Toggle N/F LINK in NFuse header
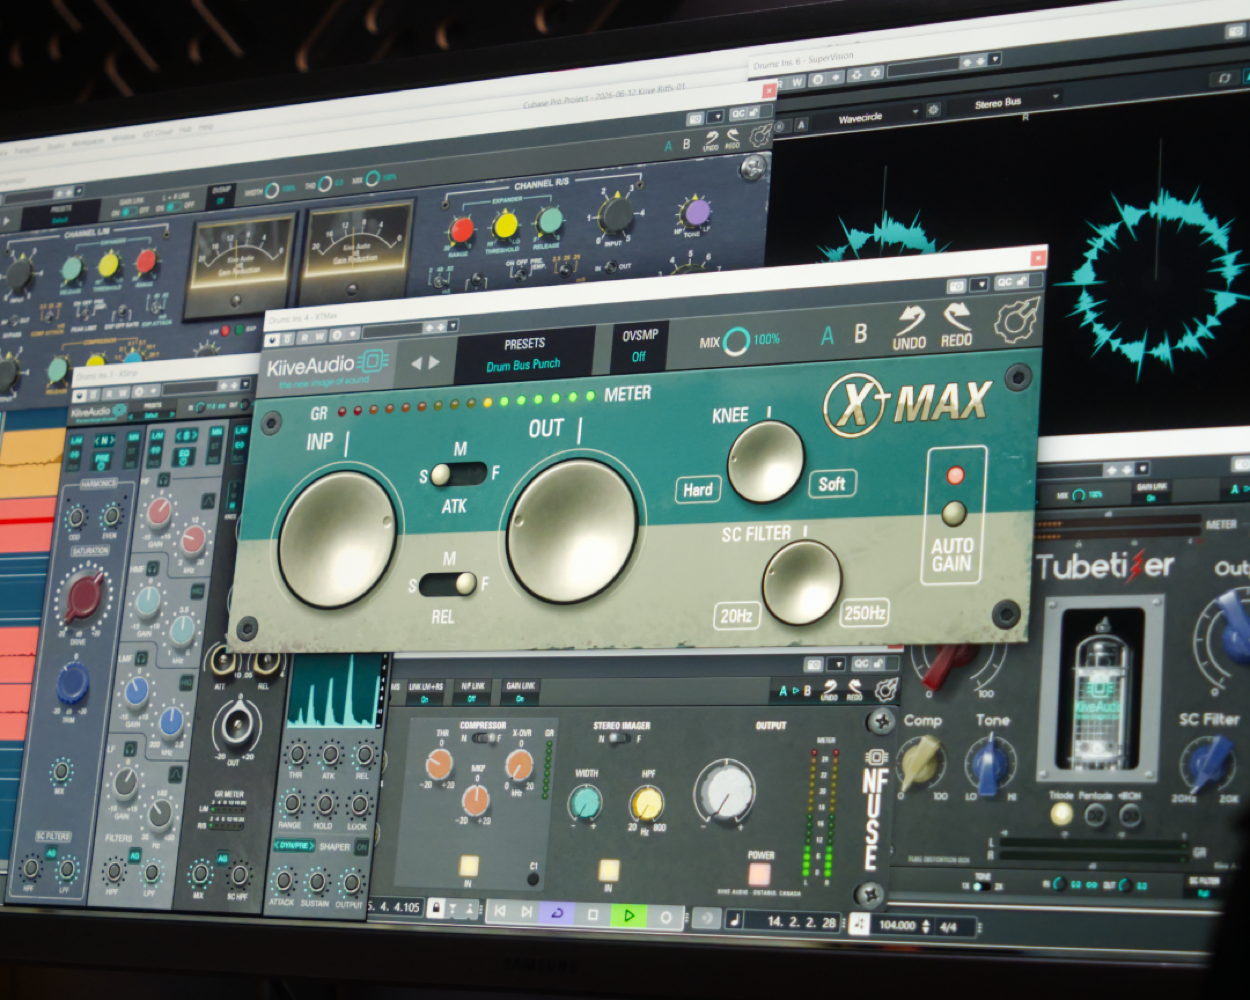 473,691
